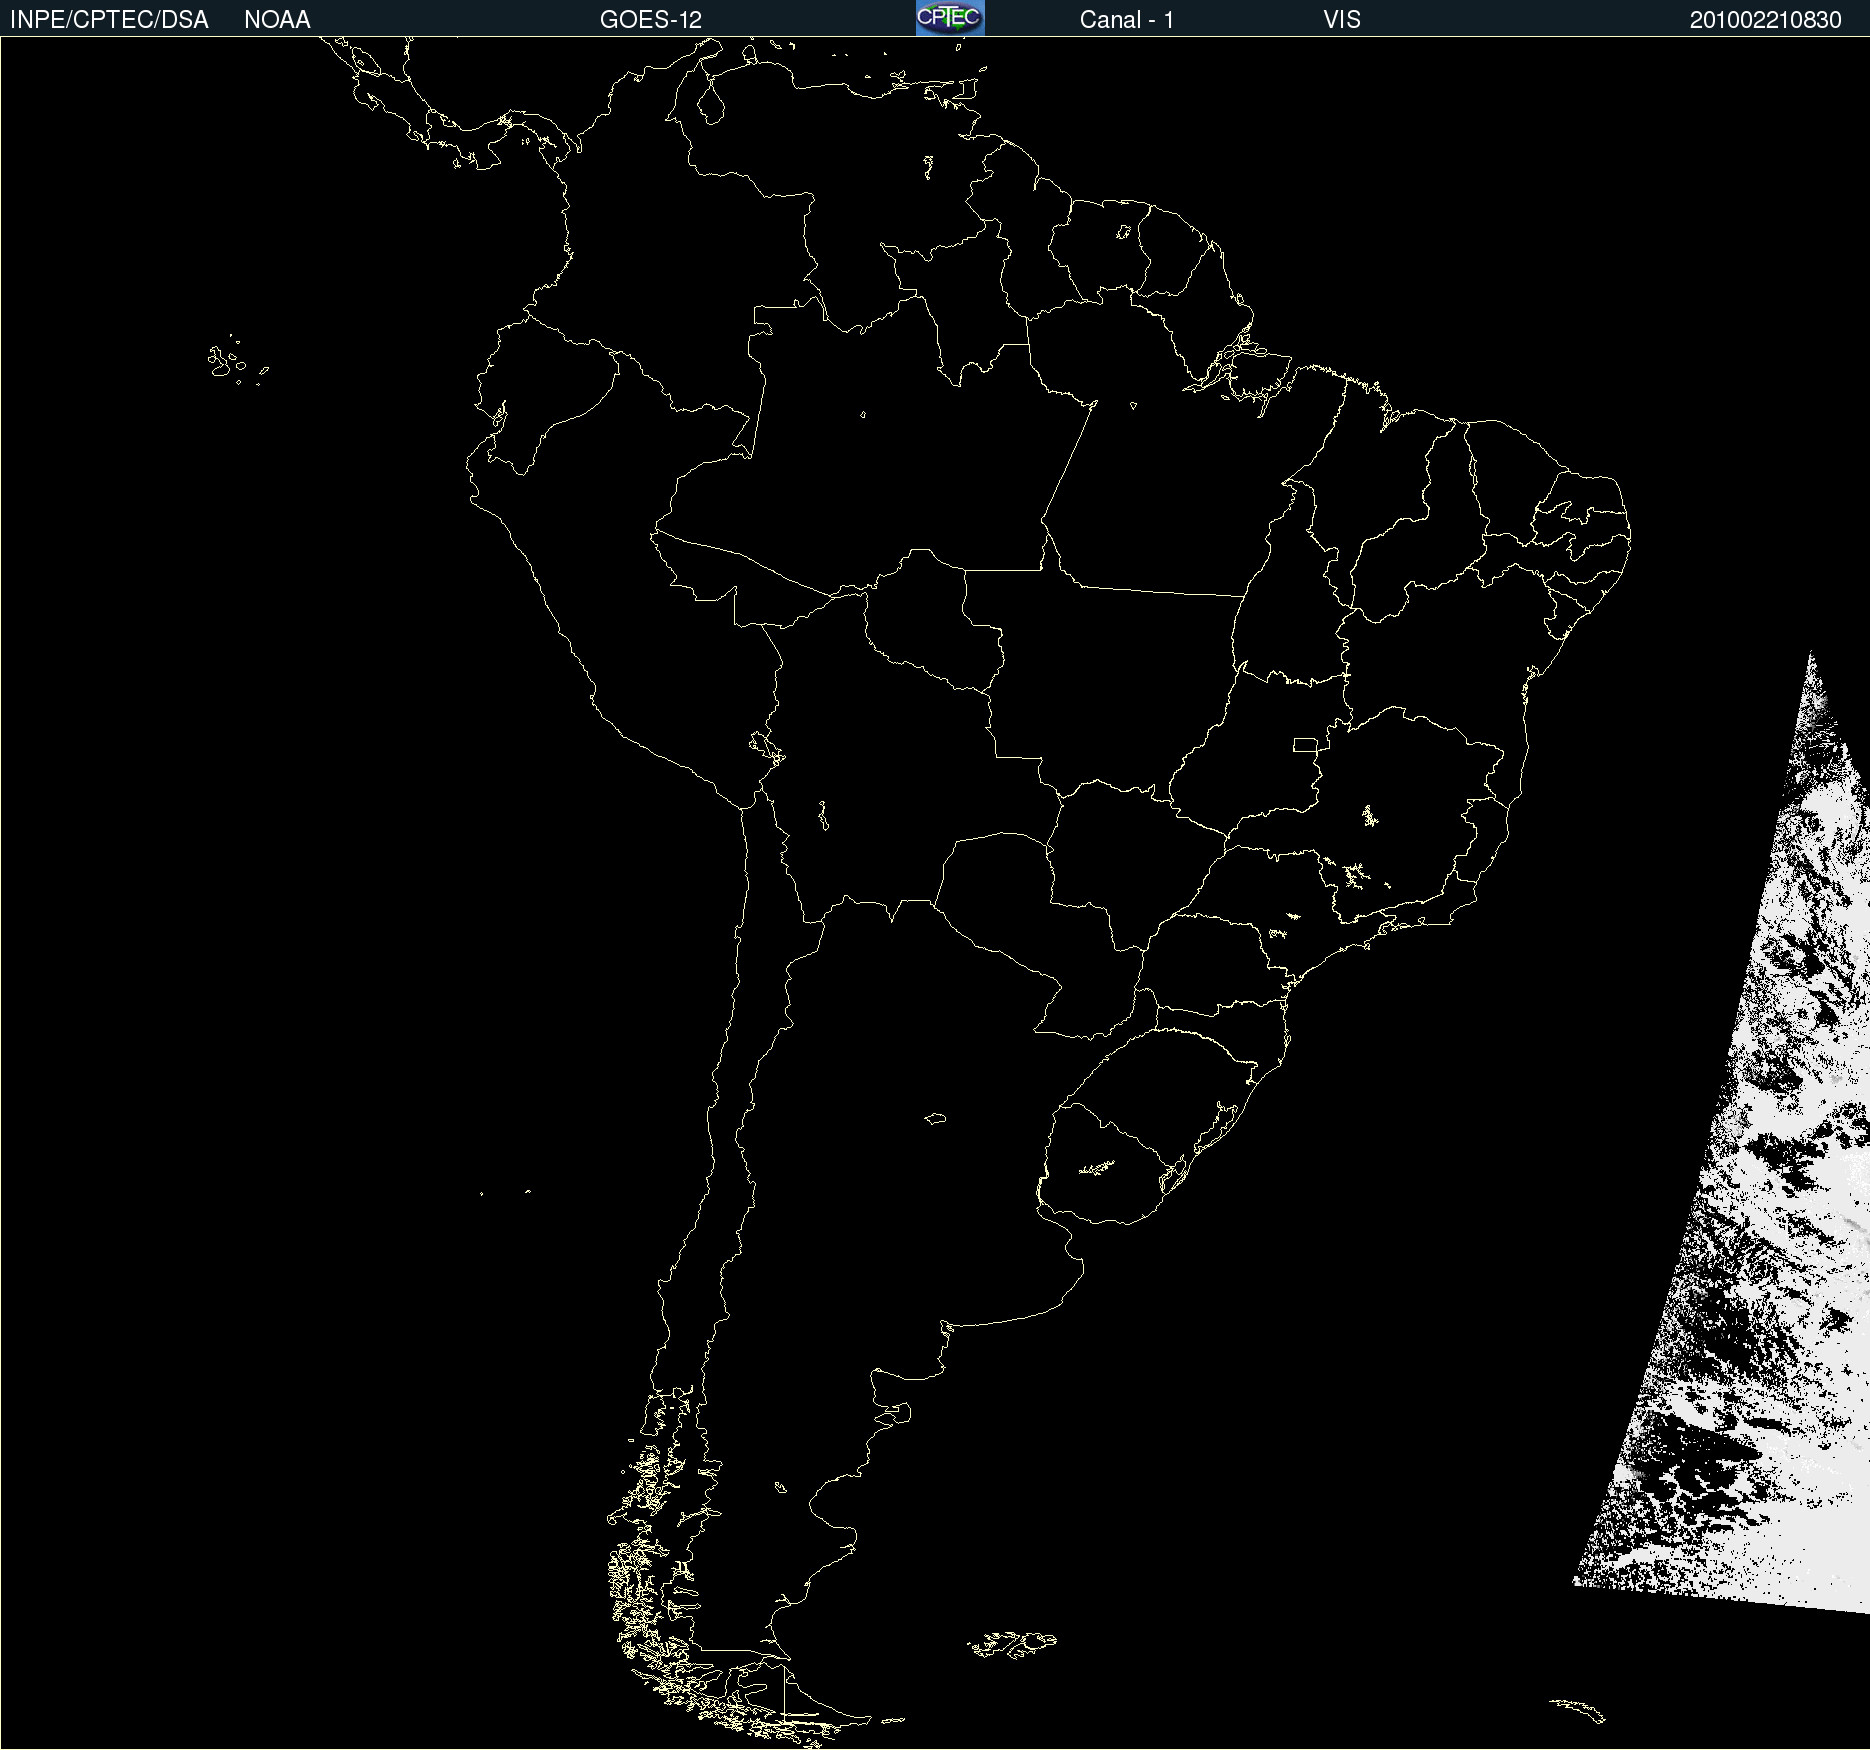This screenshot has height=1750, width=1870.
Task: Click the timestamp 201002210830
Action: click(x=1765, y=20)
